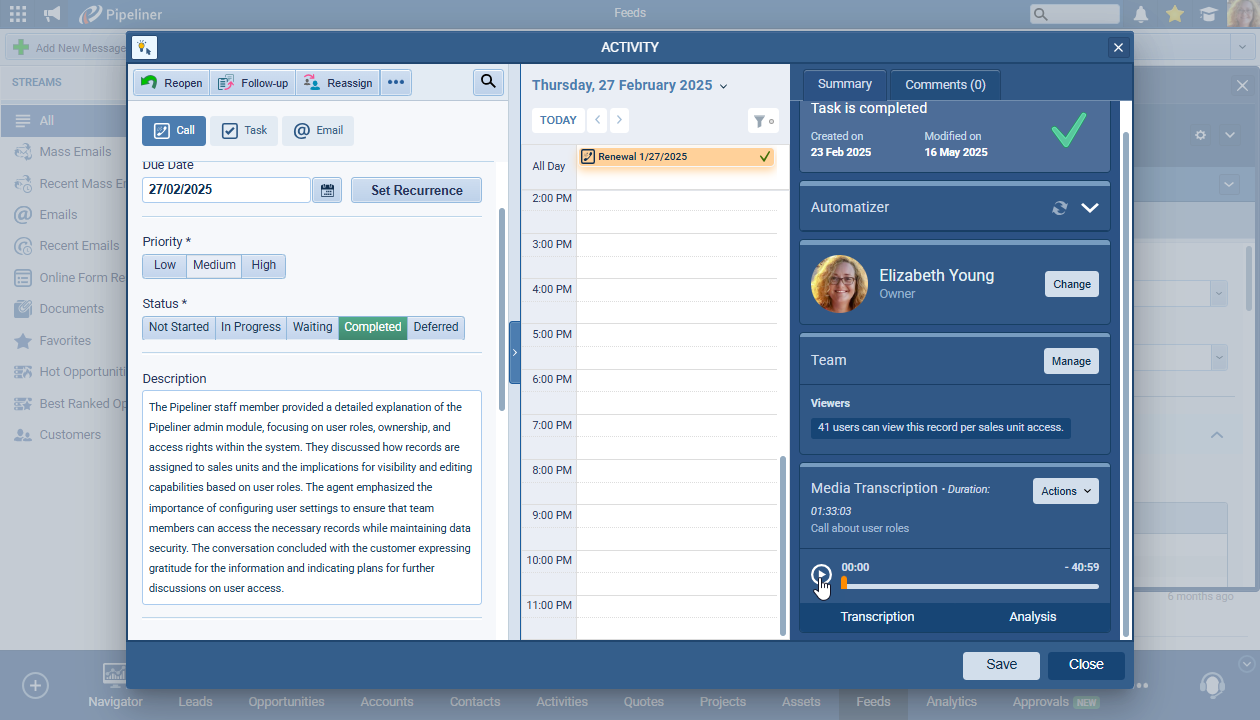Select the Task activity type

(x=245, y=130)
